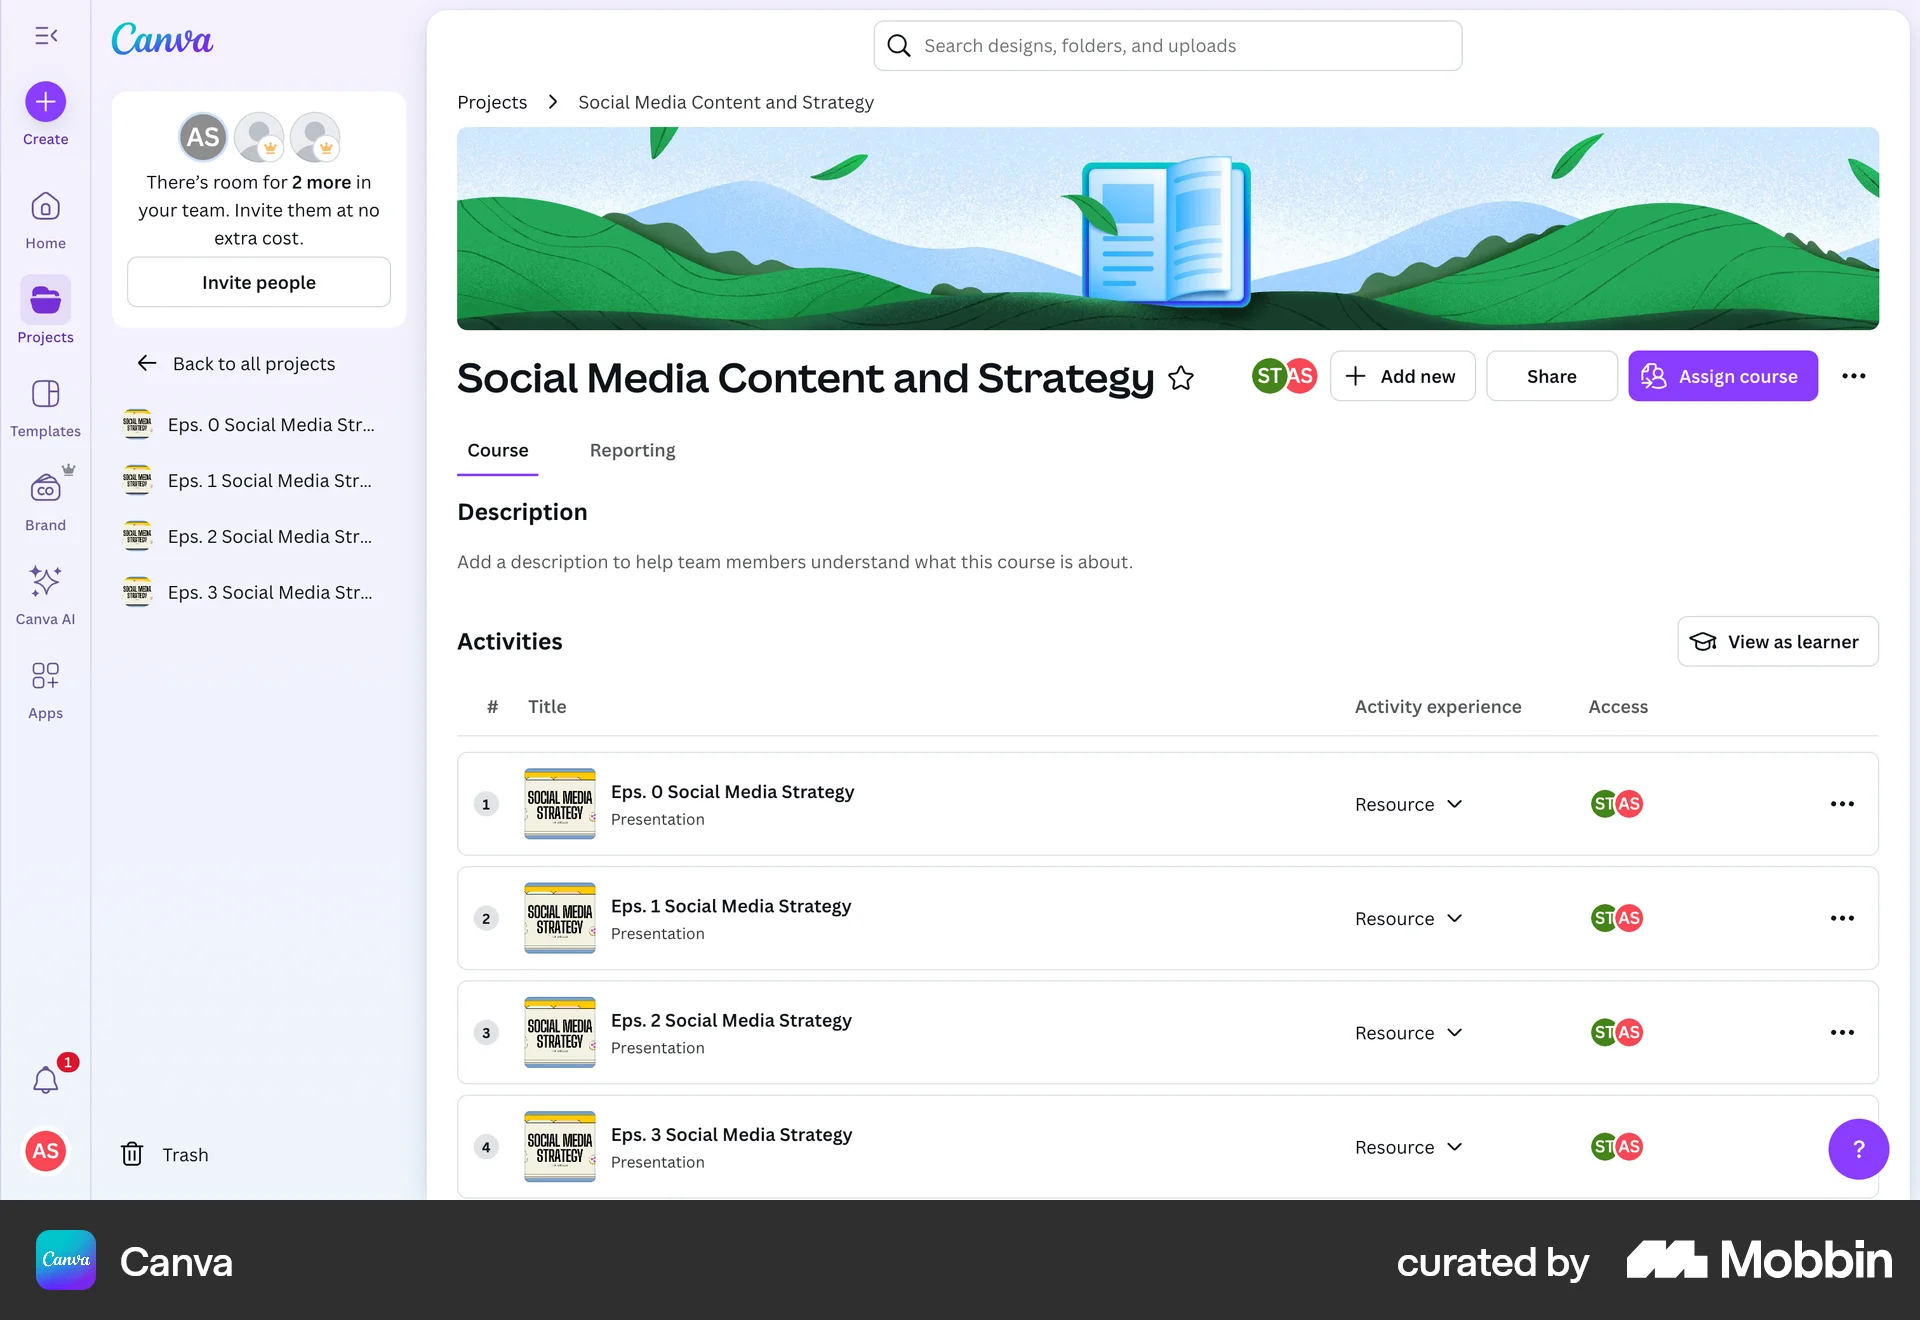Screen dimensions: 1920x1320
Task: Switch to the Reporting tab
Action: [632, 450]
